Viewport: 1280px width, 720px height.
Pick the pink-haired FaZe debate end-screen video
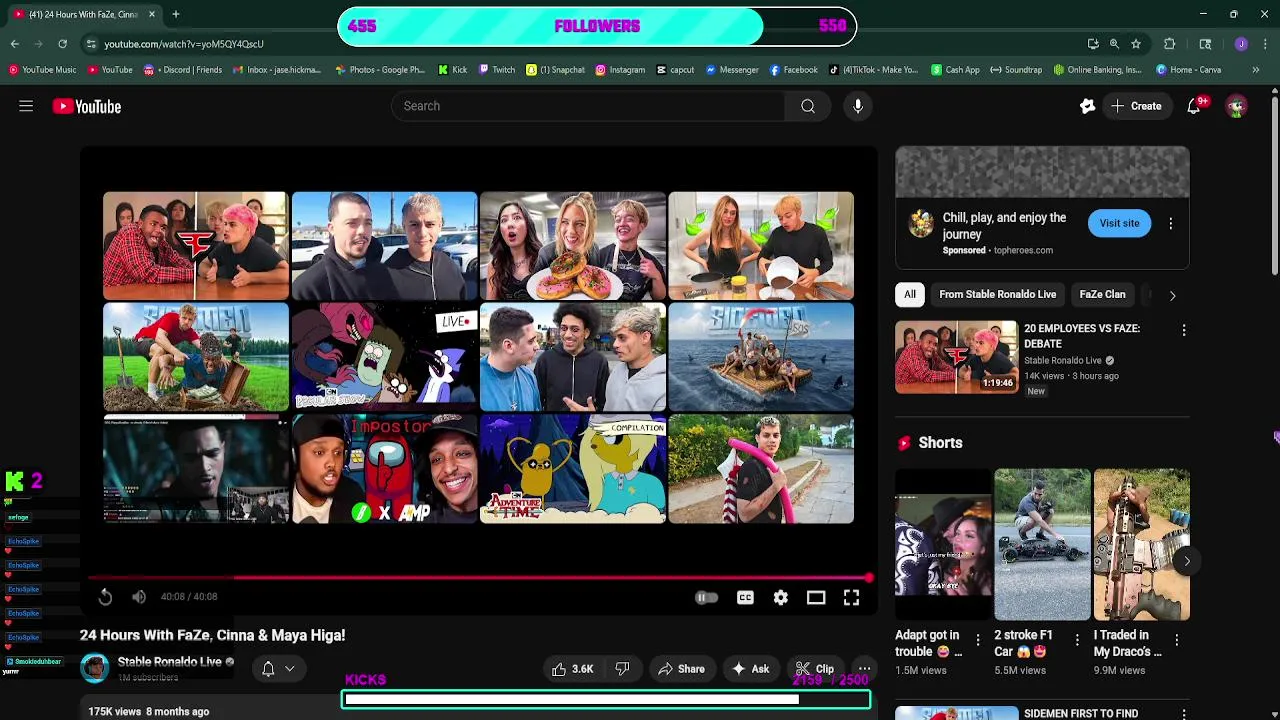point(196,246)
